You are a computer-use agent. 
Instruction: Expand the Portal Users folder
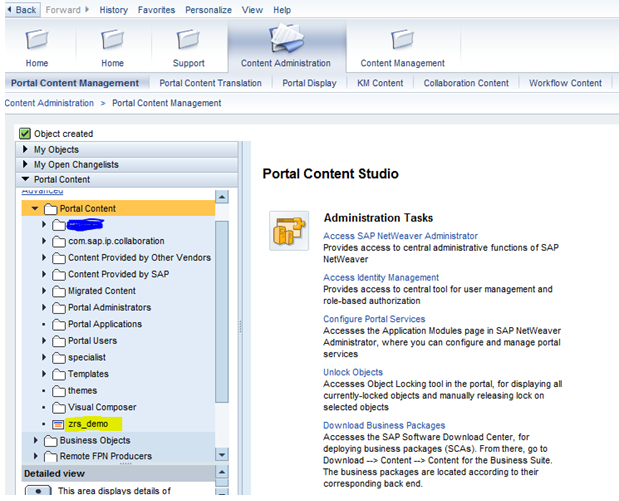tap(44, 340)
